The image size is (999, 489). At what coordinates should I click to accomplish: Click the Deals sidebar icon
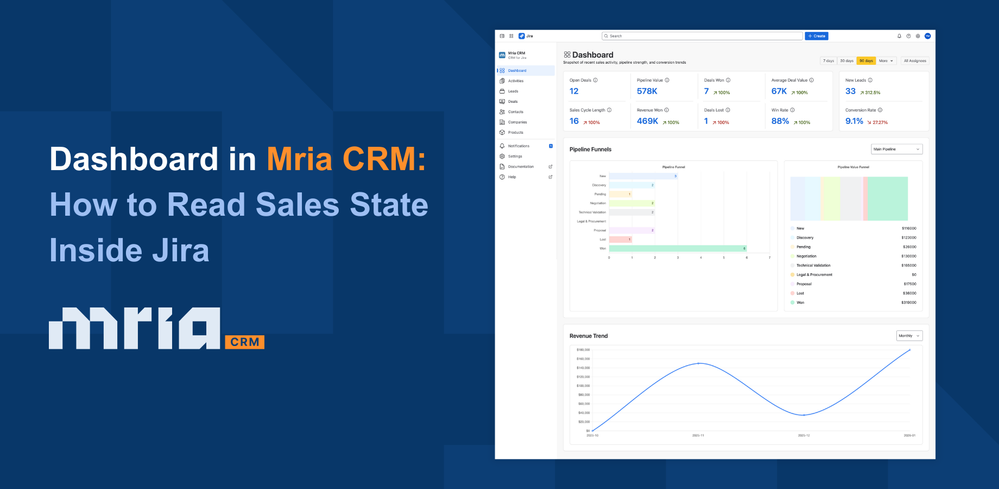(502, 101)
